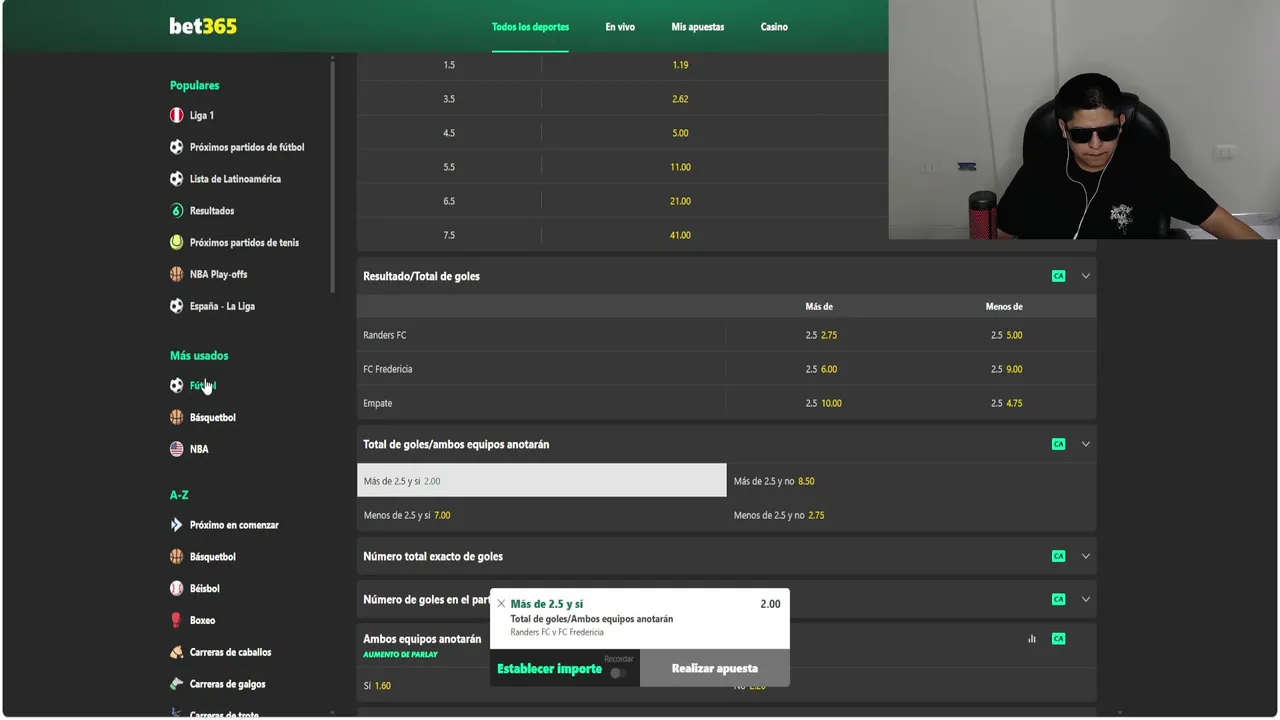
Task: Select FC Fredericia Más de 2.5 odds 6.00
Action: (819, 369)
